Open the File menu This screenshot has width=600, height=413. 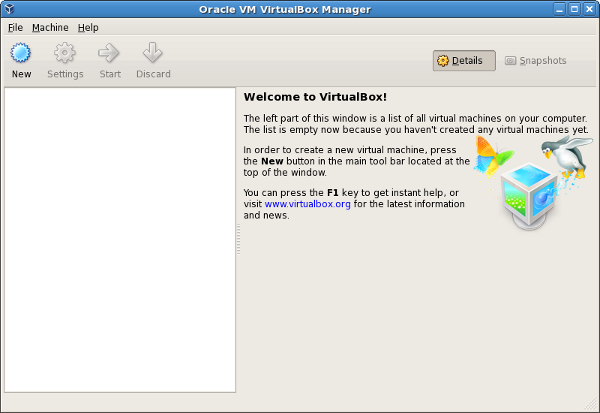point(15,27)
